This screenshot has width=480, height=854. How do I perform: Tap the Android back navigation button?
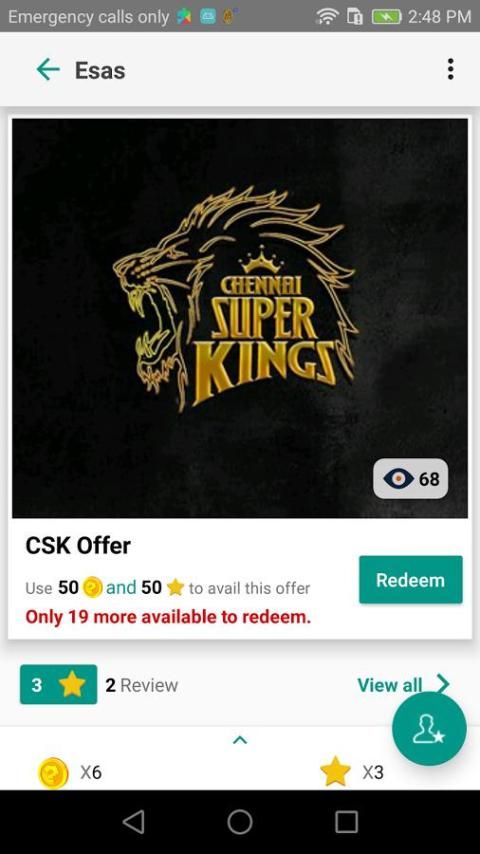[x=133, y=822]
